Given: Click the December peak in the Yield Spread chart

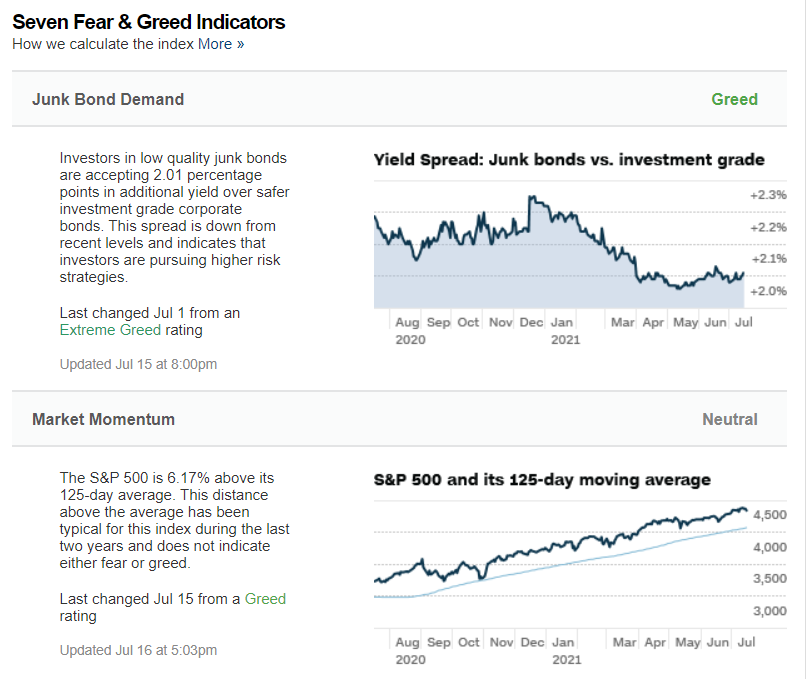Looking at the screenshot, I should click(533, 197).
